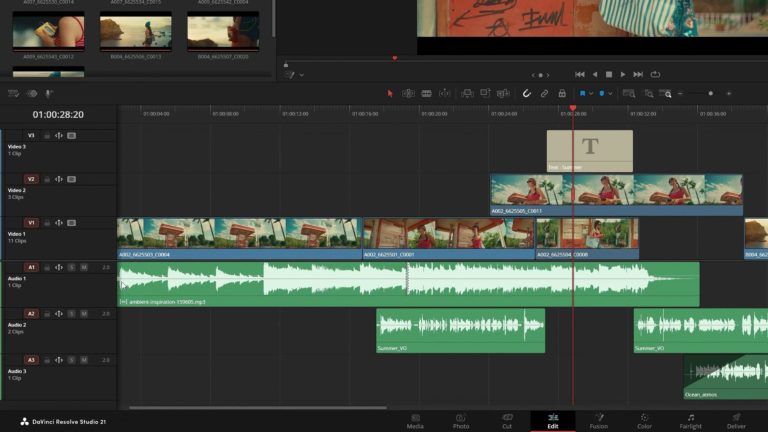Lock the Video 1 track
The height and width of the screenshot is (432, 768).
pos(47,223)
